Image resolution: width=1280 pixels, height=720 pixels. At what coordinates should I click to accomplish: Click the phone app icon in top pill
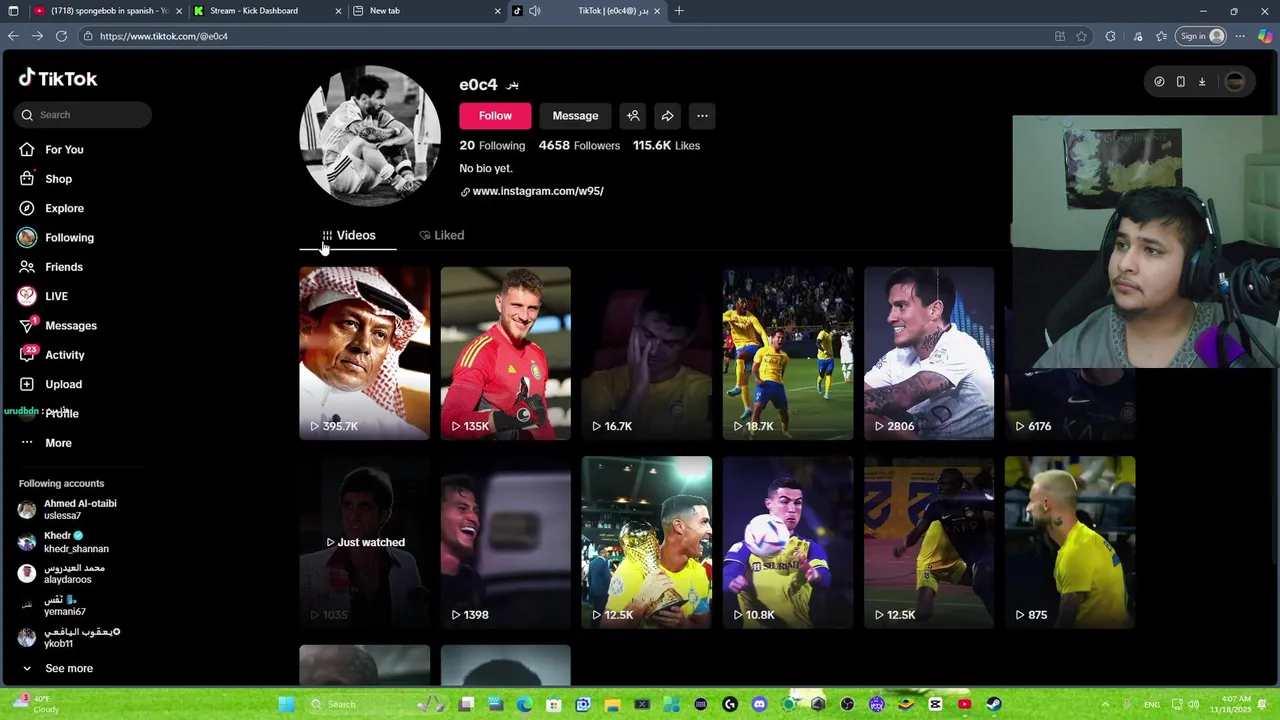click(1181, 82)
